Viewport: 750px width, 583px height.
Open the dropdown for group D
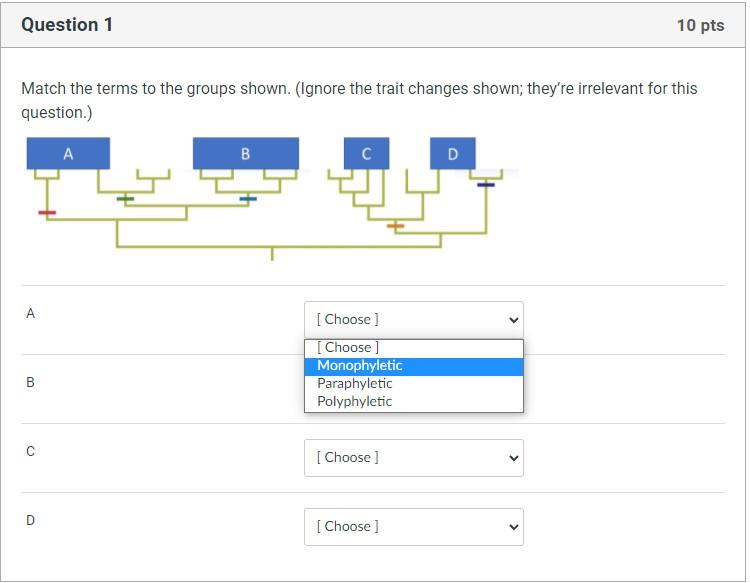(x=414, y=527)
